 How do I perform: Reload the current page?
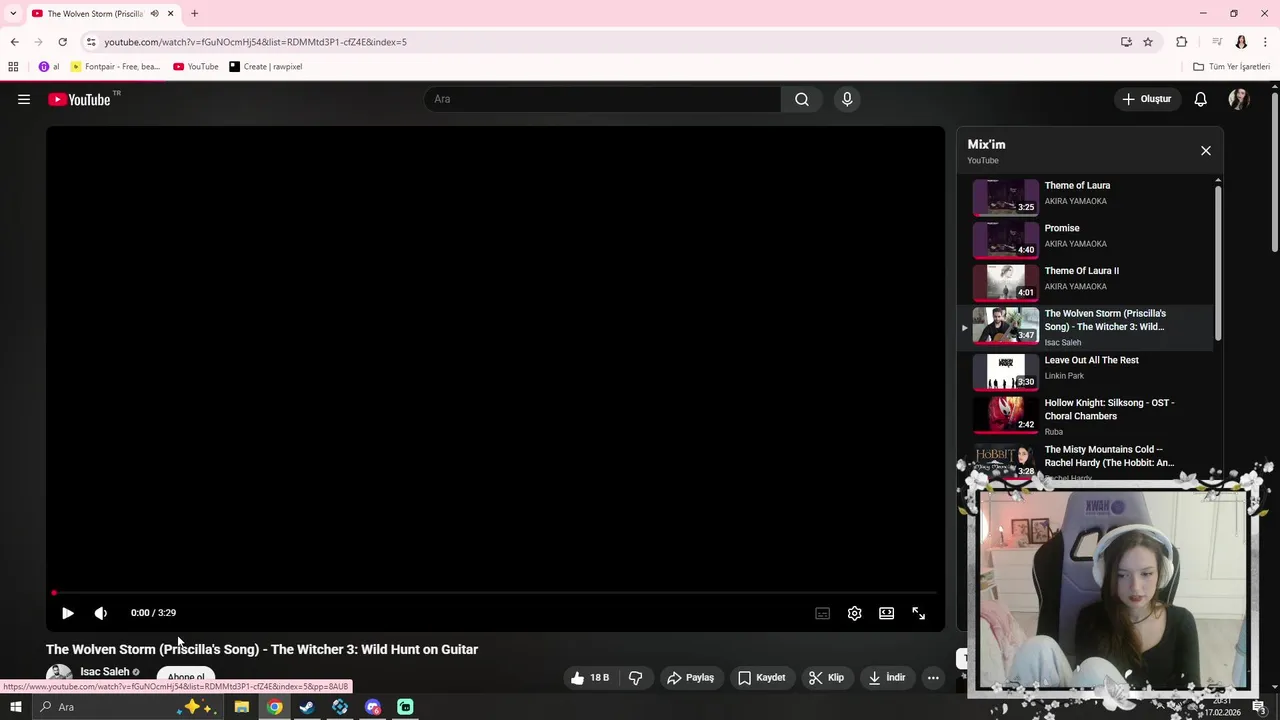click(62, 42)
